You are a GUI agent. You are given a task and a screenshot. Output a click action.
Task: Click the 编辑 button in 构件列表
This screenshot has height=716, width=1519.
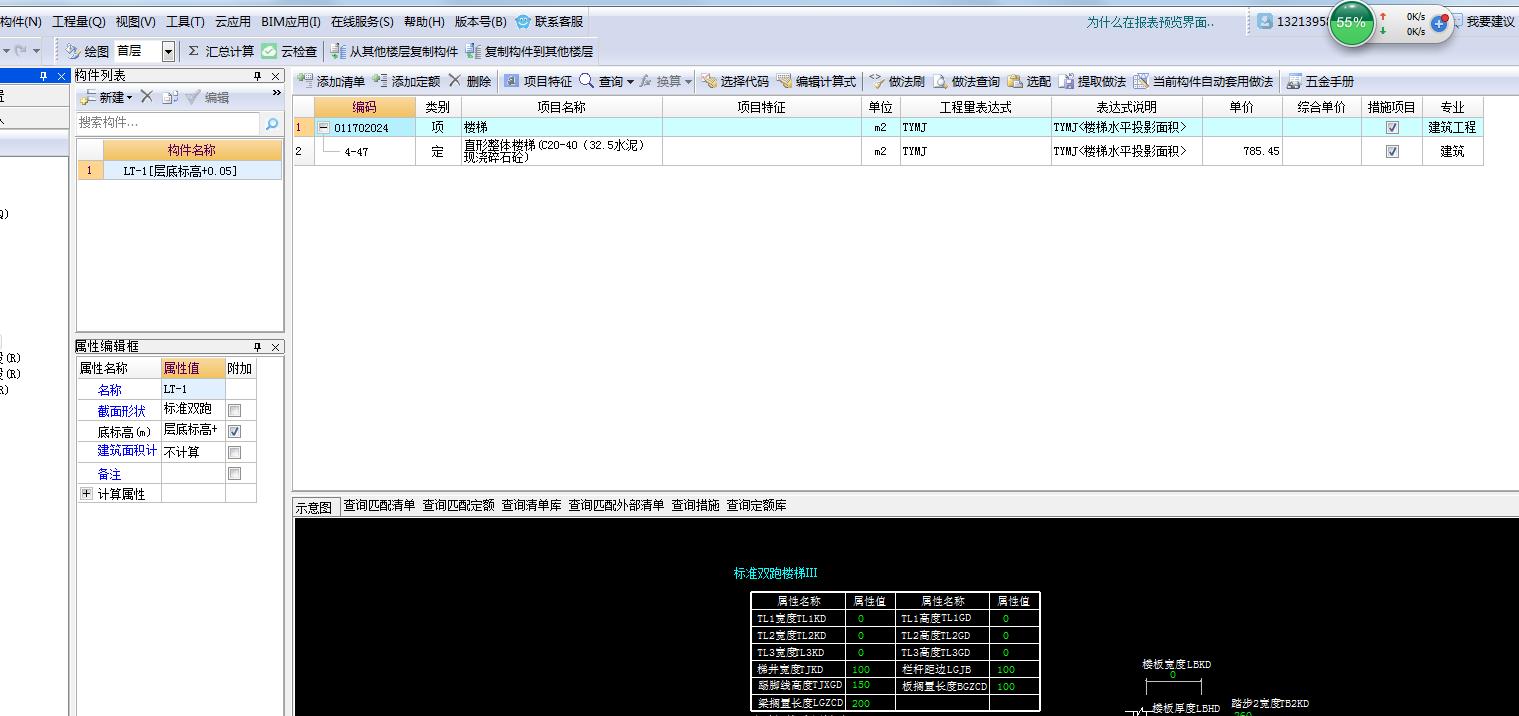pos(208,97)
